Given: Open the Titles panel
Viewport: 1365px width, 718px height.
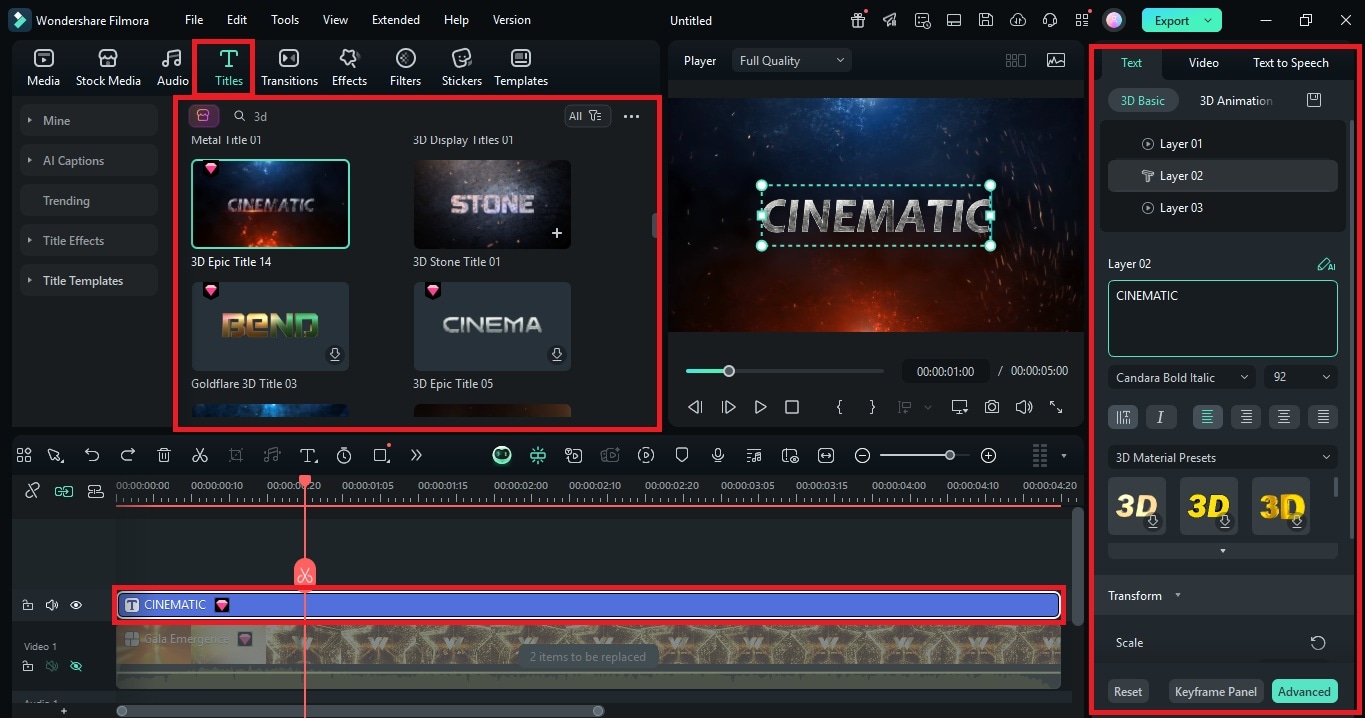Looking at the screenshot, I should (x=228, y=67).
